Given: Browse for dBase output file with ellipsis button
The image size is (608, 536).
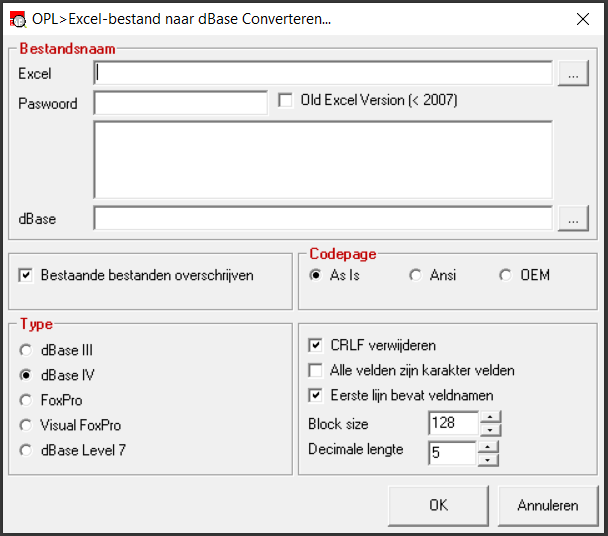Looking at the screenshot, I should click(573, 218).
